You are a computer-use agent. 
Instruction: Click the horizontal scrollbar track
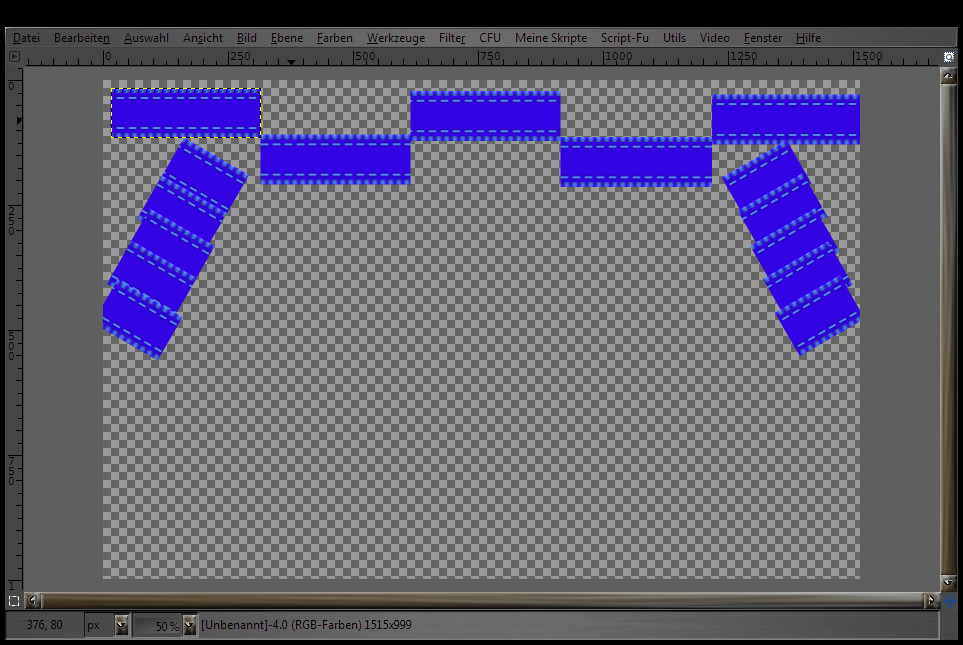480,601
